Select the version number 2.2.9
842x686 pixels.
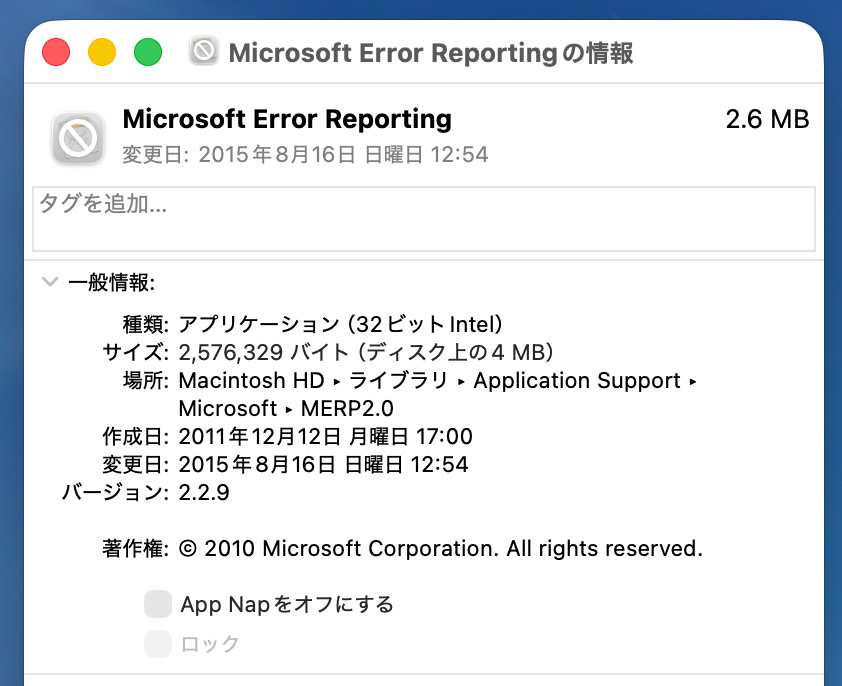205,493
